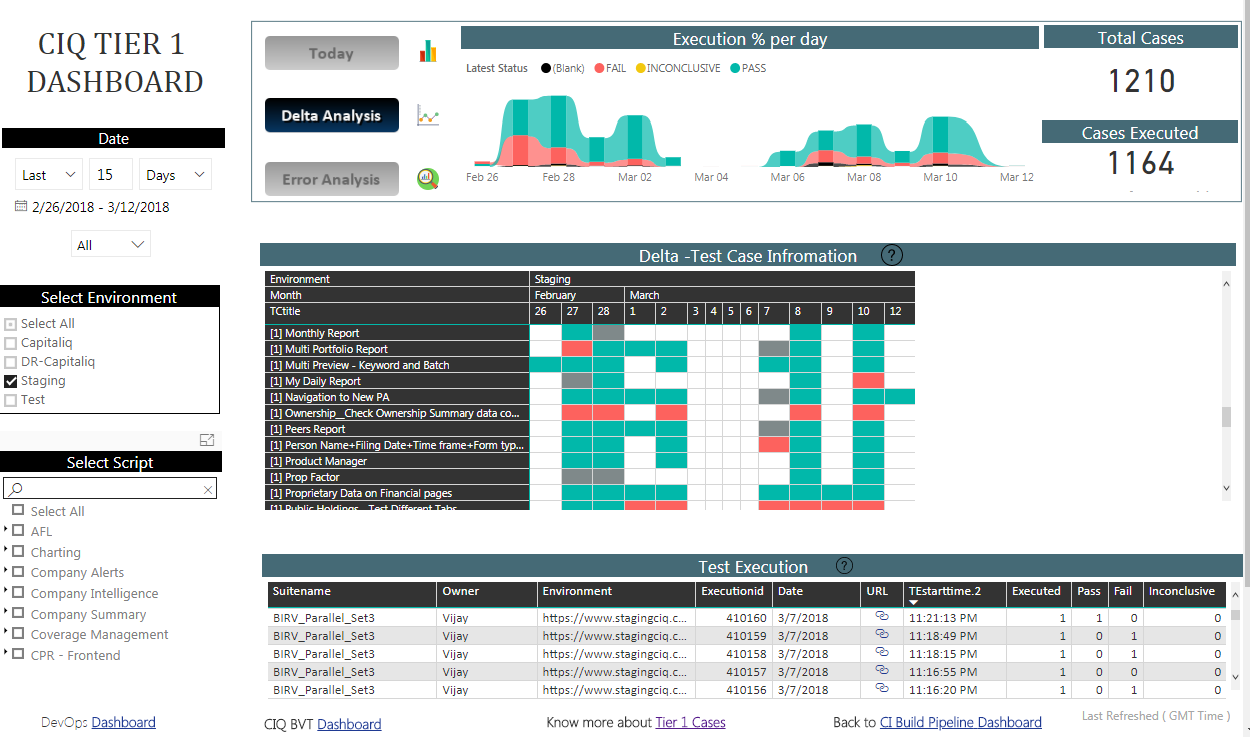Click down arrow of Delta matrix scrollbar
Screen dimensions: 1250x737
[x=1227, y=489]
